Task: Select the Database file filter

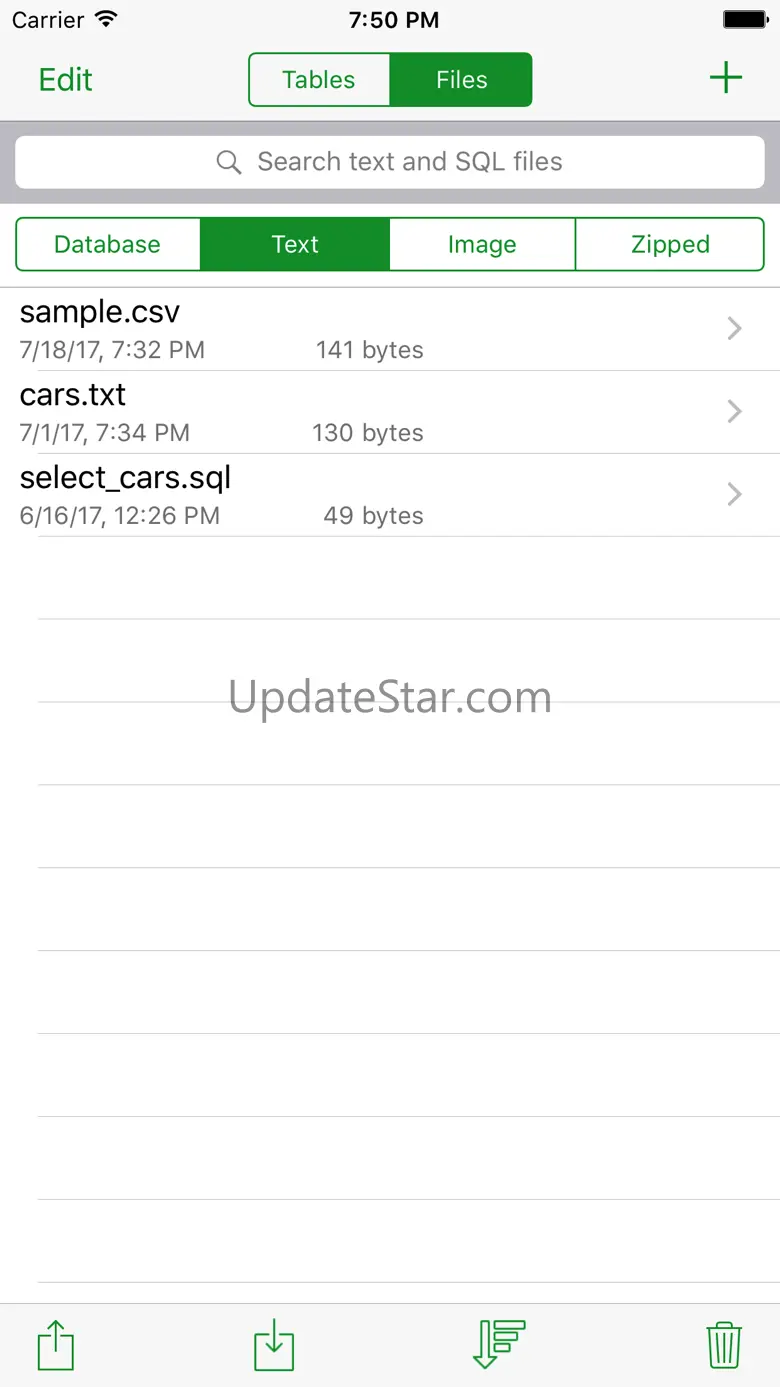Action: coord(108,245)
